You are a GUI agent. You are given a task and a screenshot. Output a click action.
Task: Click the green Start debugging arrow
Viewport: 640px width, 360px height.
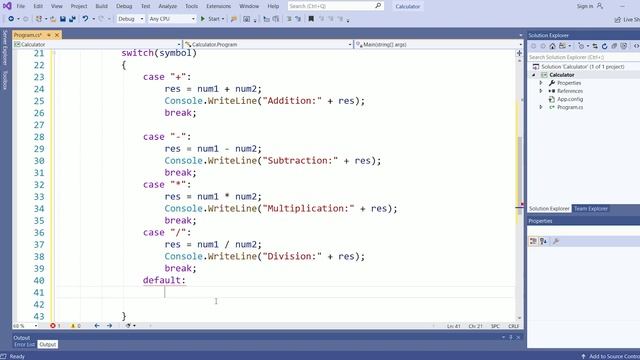(202, 19)
